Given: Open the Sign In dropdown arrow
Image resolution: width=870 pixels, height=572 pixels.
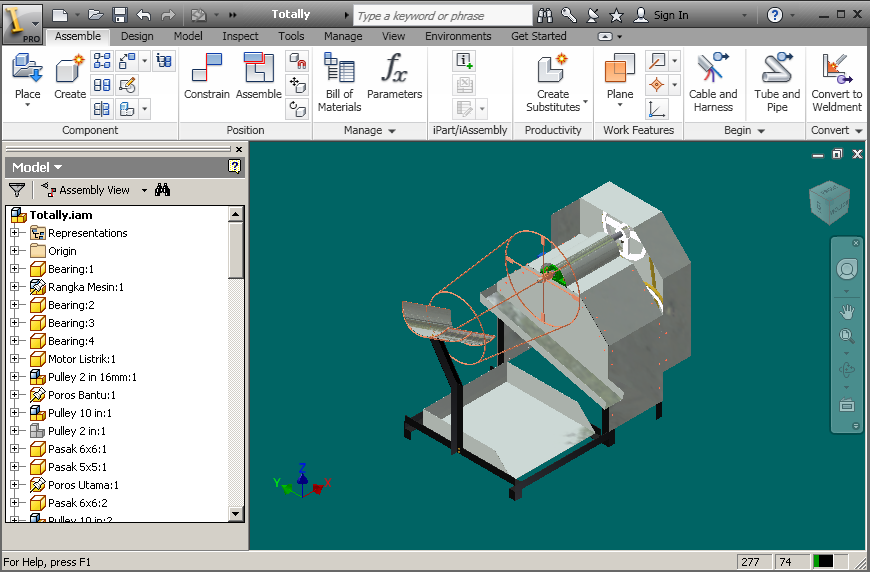Looking at the screenshot, I should click(x=745, y=16).
